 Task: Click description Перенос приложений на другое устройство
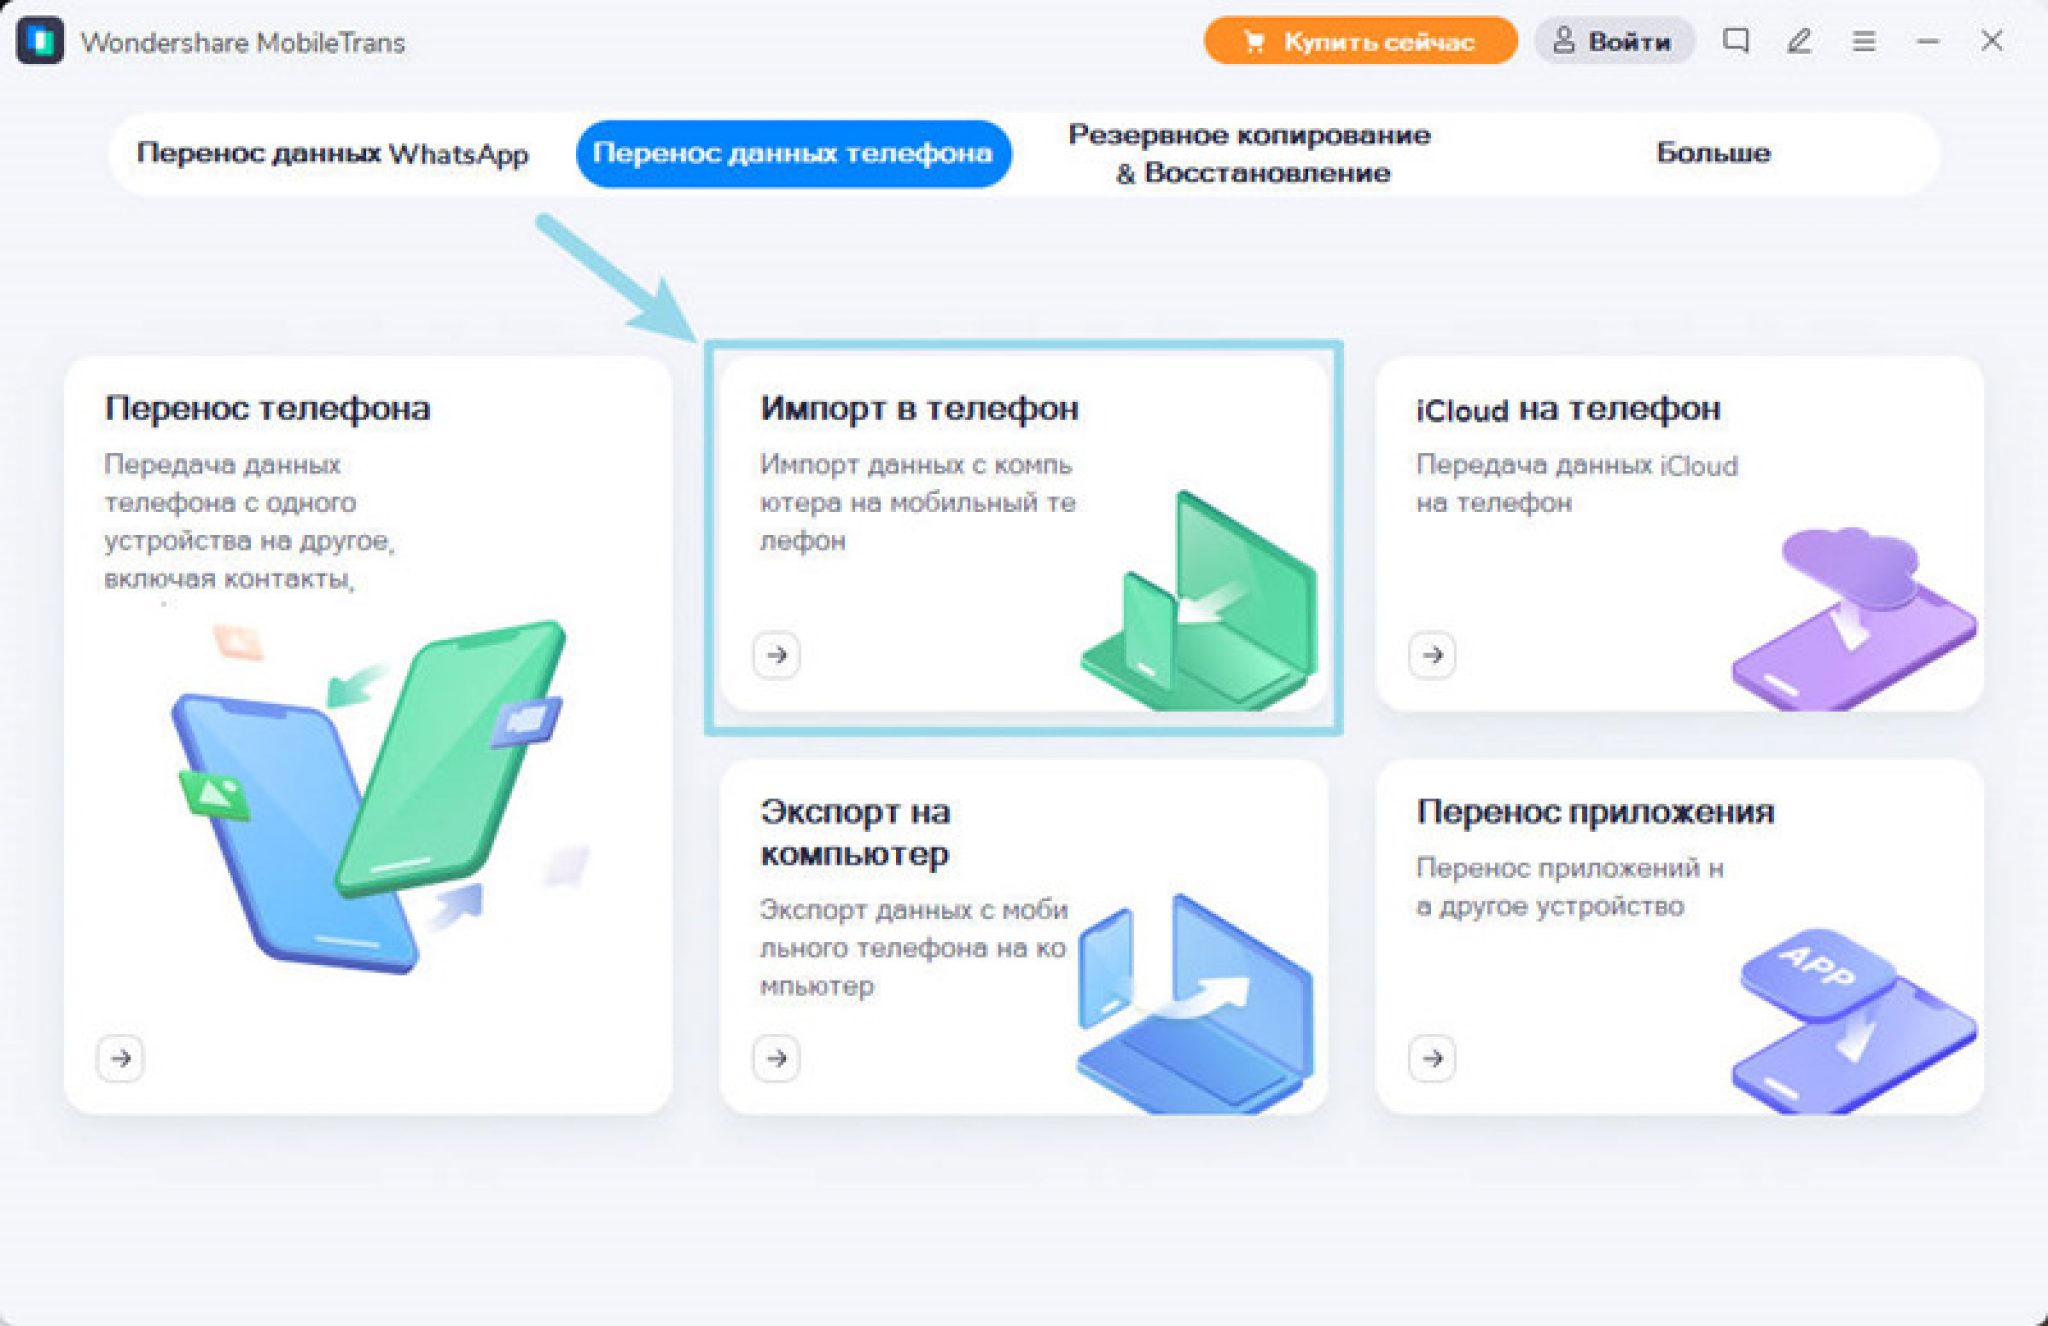(x=1570, y=886)
